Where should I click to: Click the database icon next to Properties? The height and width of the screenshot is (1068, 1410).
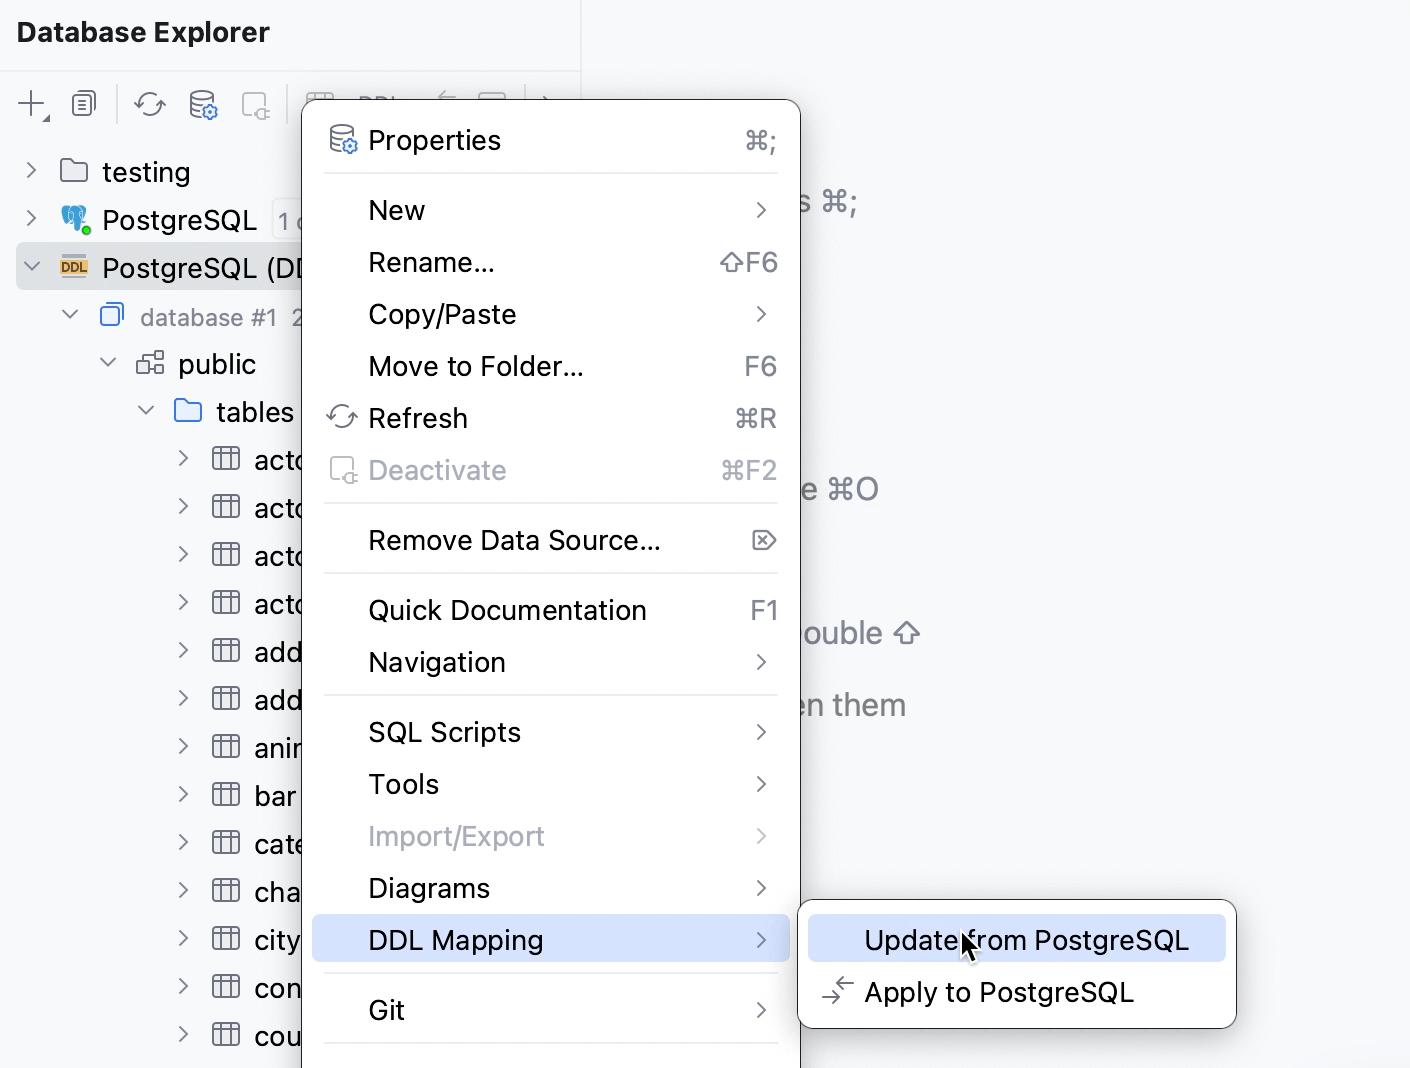tap(342, 140)
